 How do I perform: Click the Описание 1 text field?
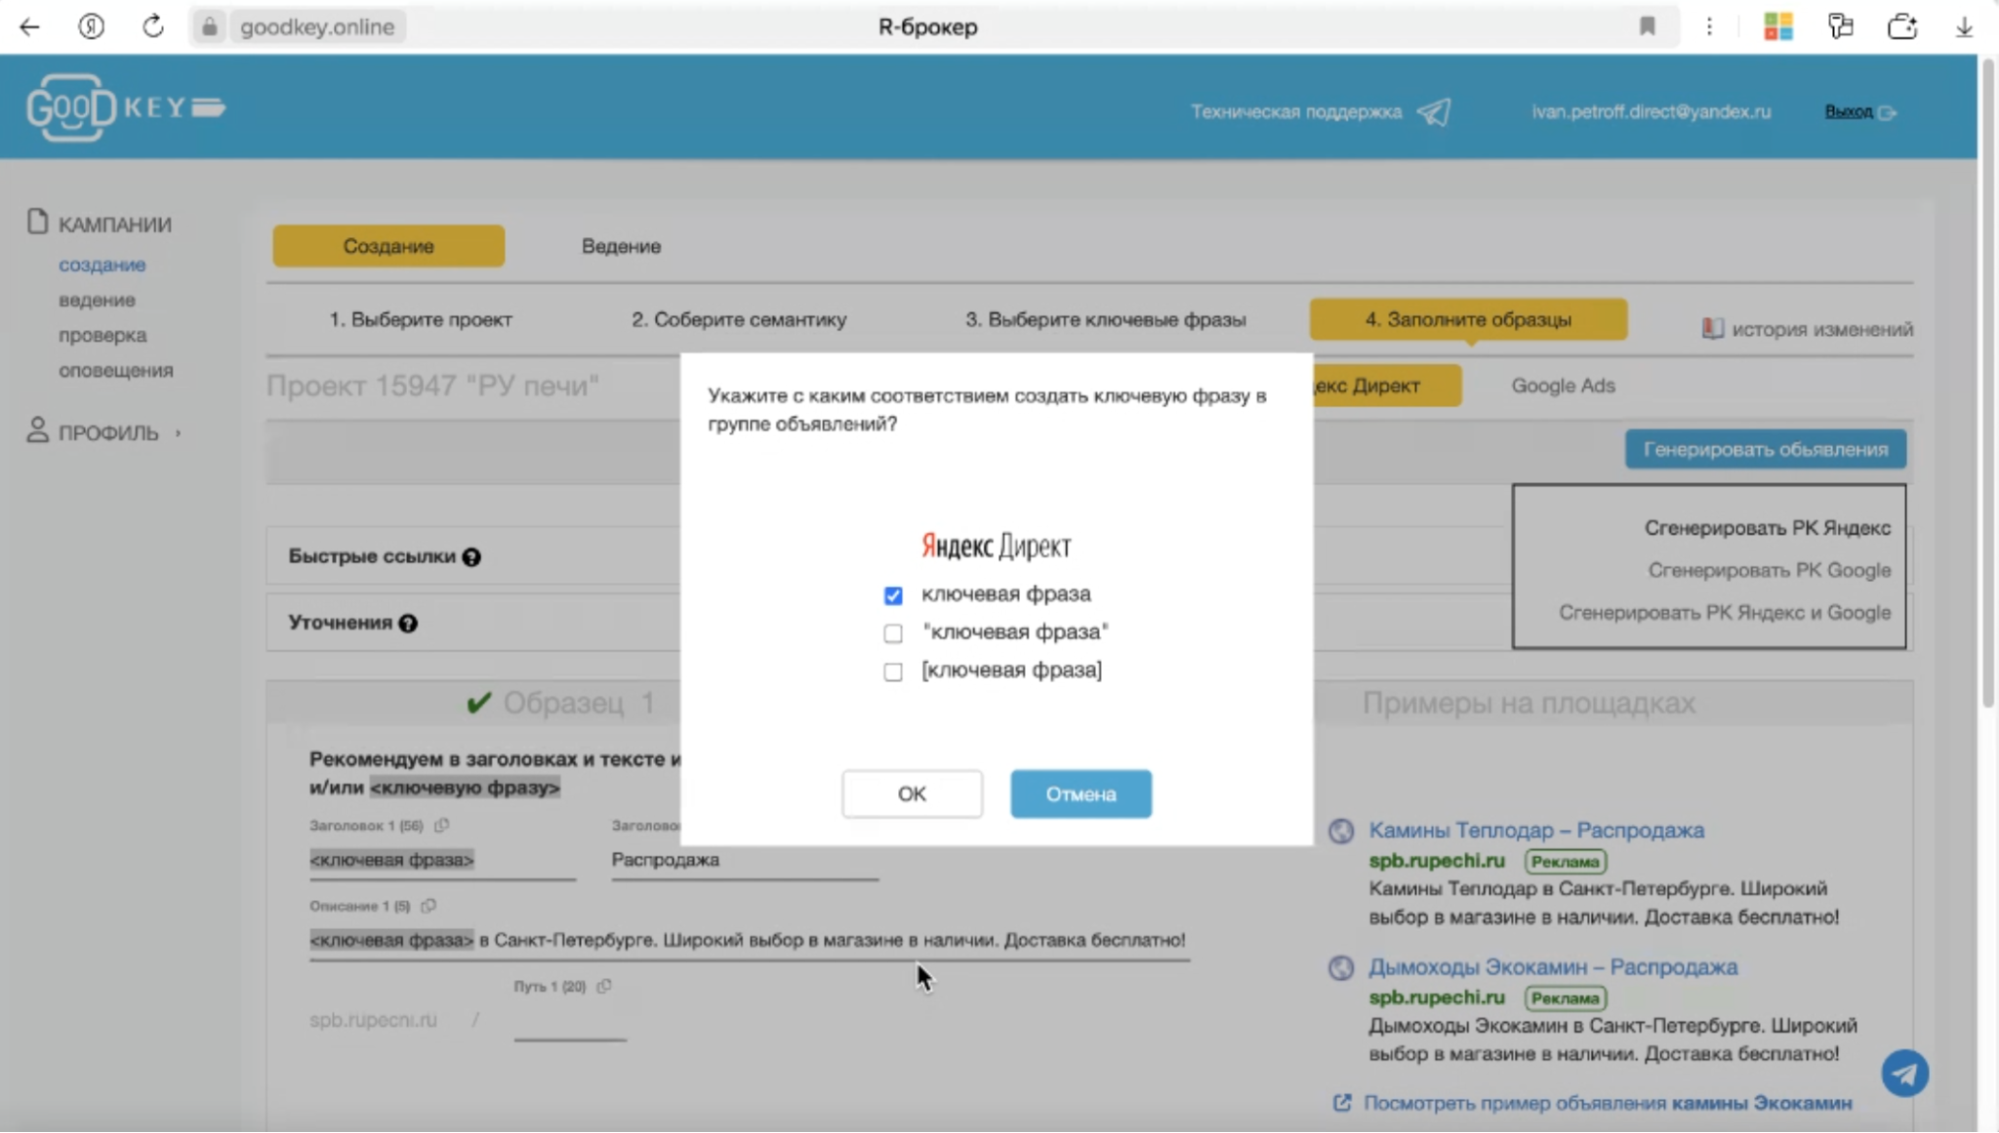click(749, 941)
